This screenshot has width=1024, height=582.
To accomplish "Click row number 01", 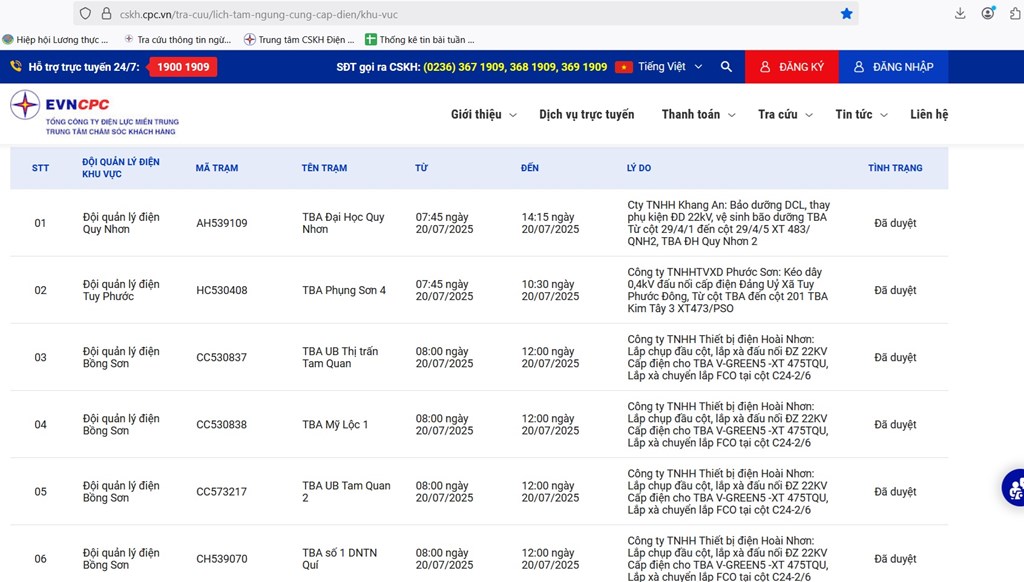I will 40,223.
